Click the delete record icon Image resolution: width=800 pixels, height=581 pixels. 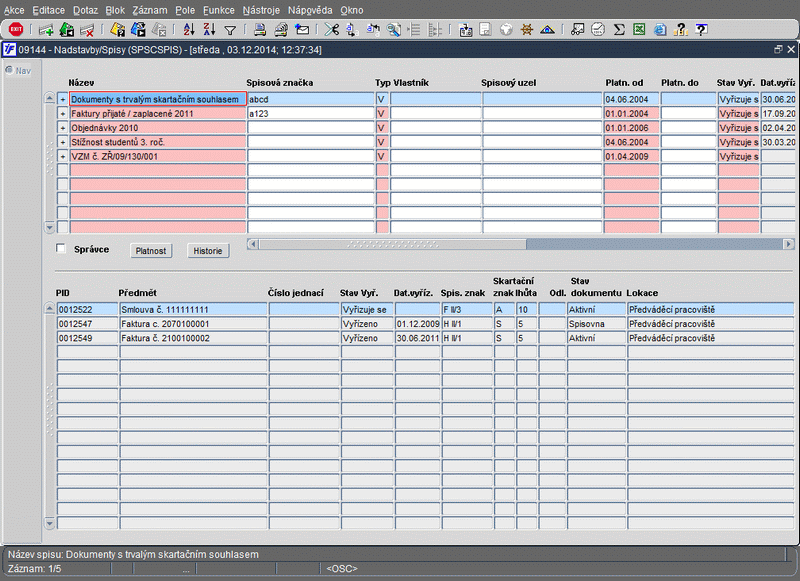click(87, 30)
